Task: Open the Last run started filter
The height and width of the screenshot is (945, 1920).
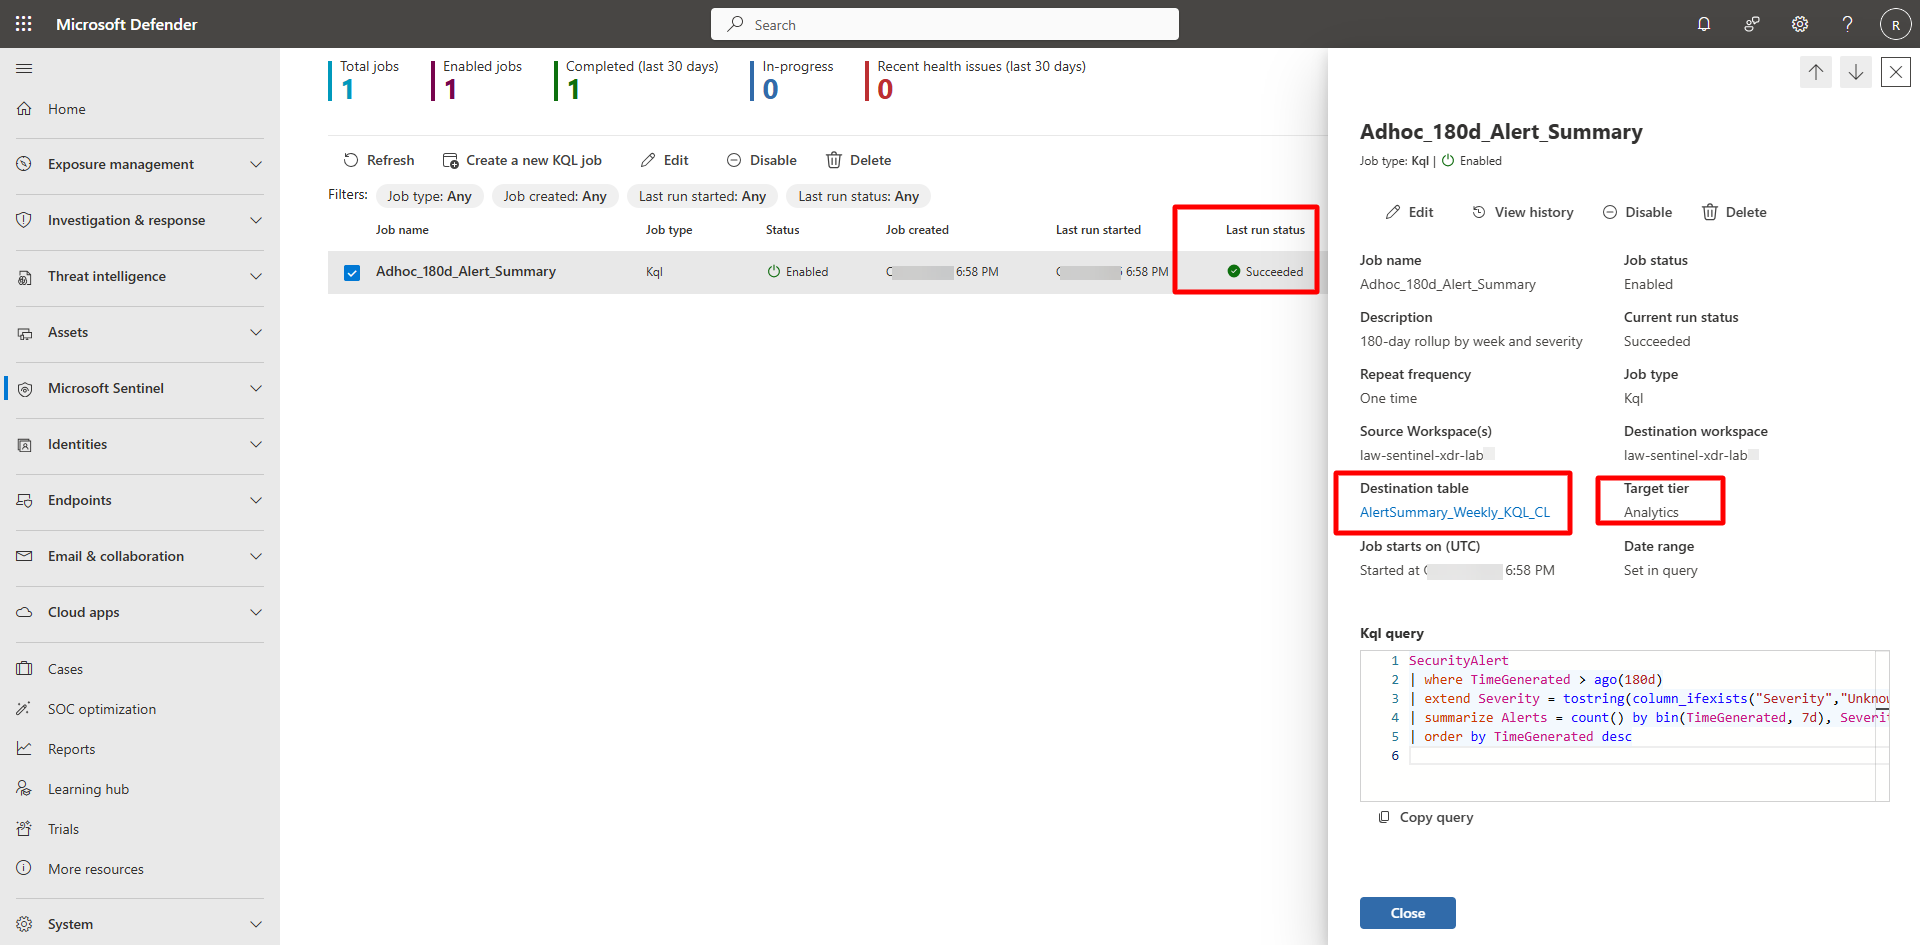Action: [x=702, y=196]
